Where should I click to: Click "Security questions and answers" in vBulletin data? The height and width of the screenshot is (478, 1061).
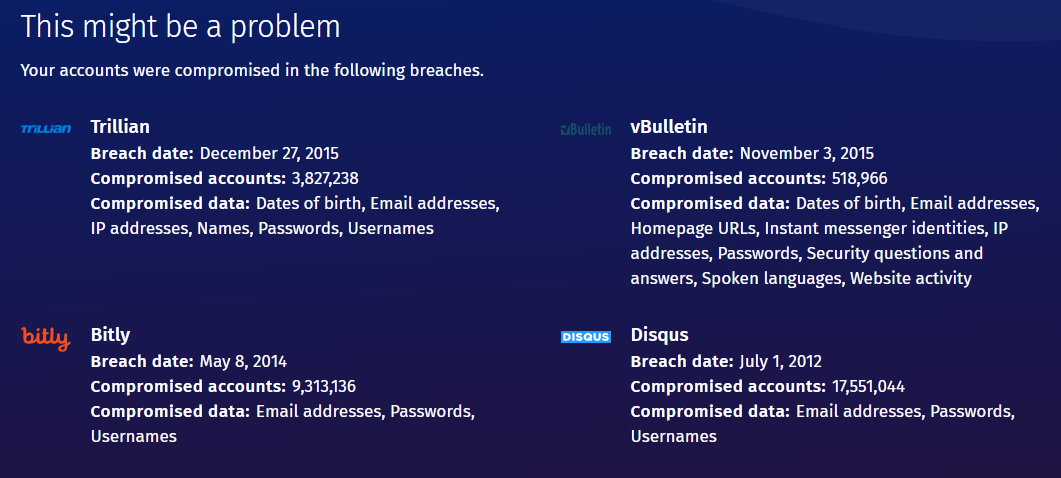point(895,254)
